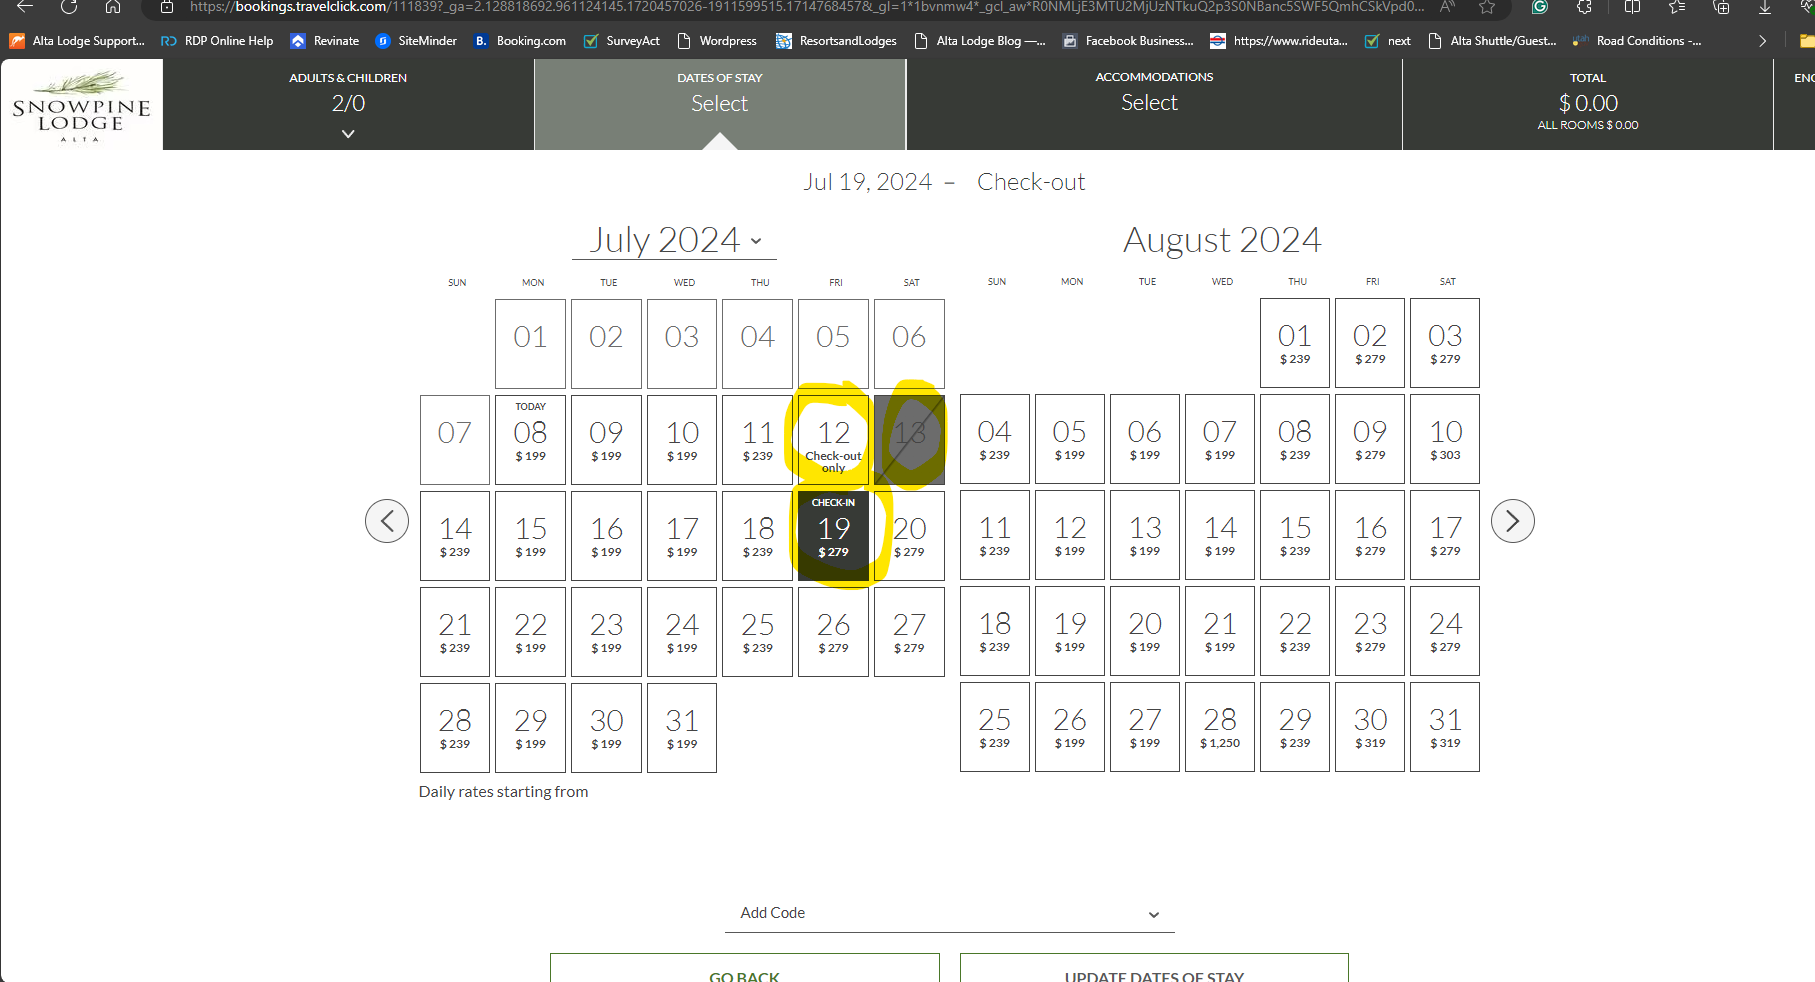Click the Snowpine Lodge logo
Screen dimensions: 1815x982
(x=81, y=105)
